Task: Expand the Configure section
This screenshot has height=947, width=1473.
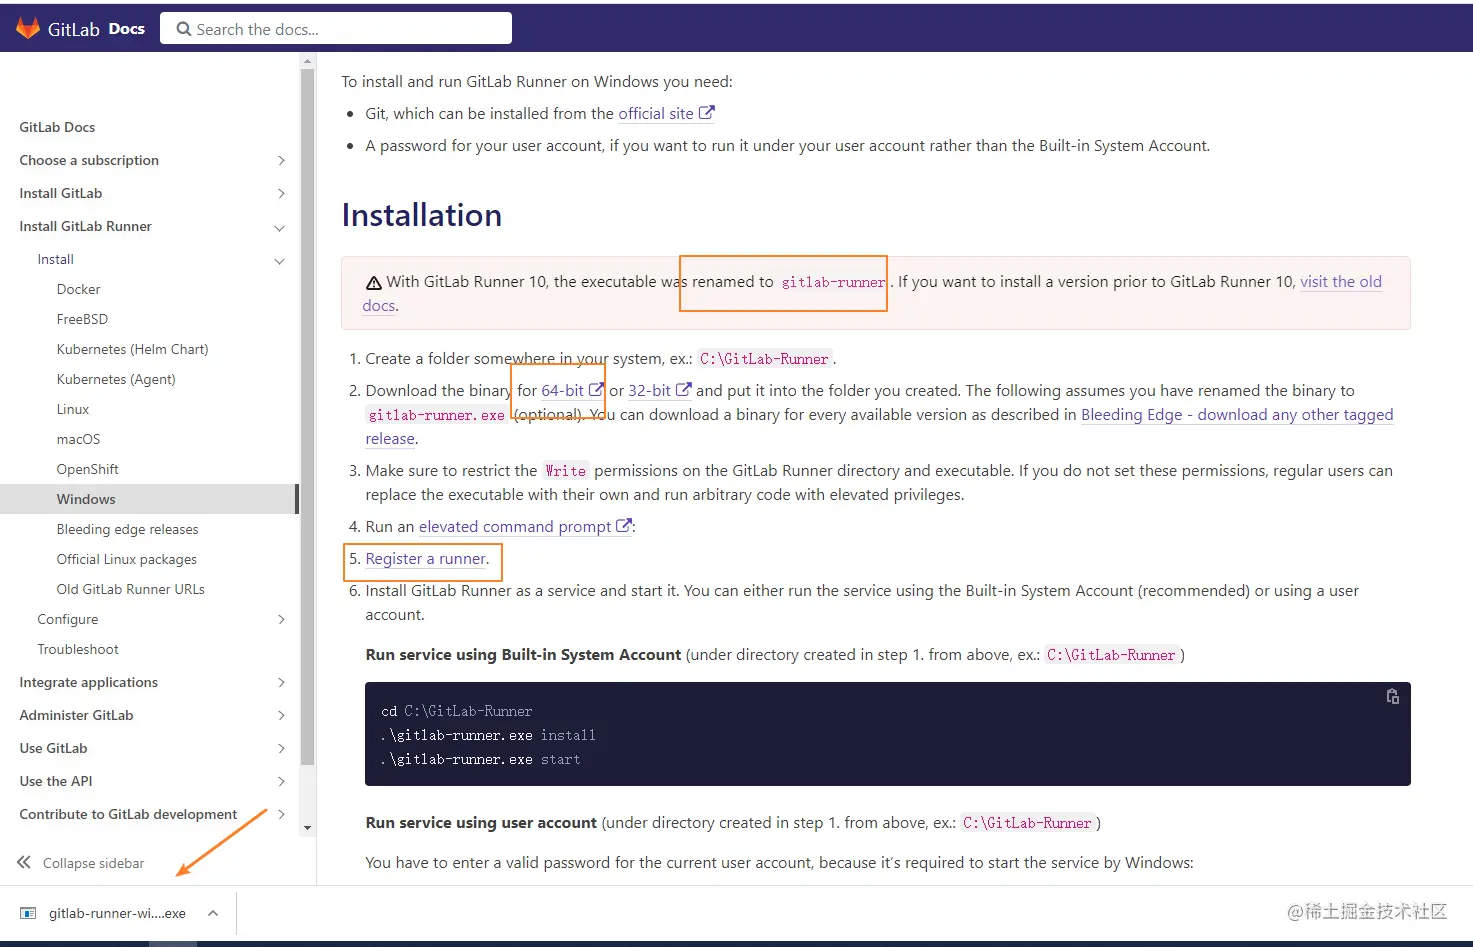Action: [281, 619]
